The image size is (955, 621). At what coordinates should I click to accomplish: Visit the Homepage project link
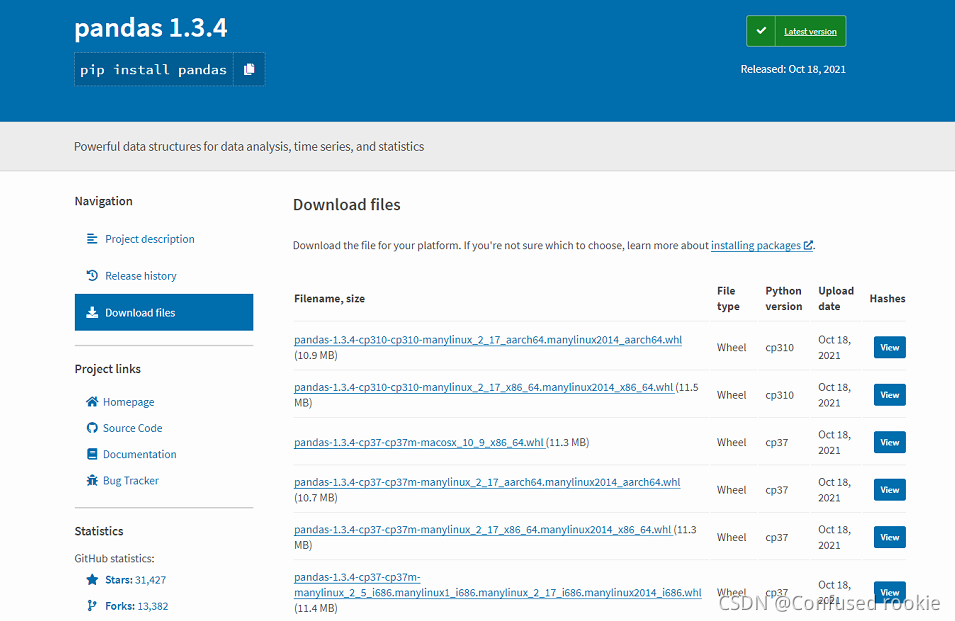[129, 402]
